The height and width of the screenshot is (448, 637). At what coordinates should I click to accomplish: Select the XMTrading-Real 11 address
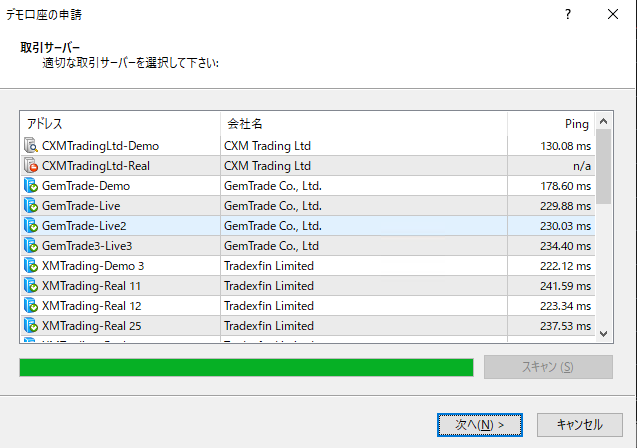(91, 286)
